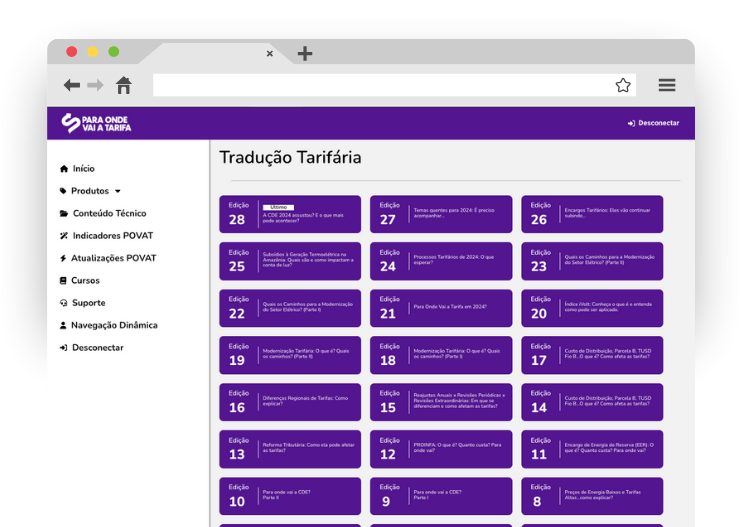Open Cursos in the sidebar
This screenshot has width=740, height=527.
tap(85, 281)
